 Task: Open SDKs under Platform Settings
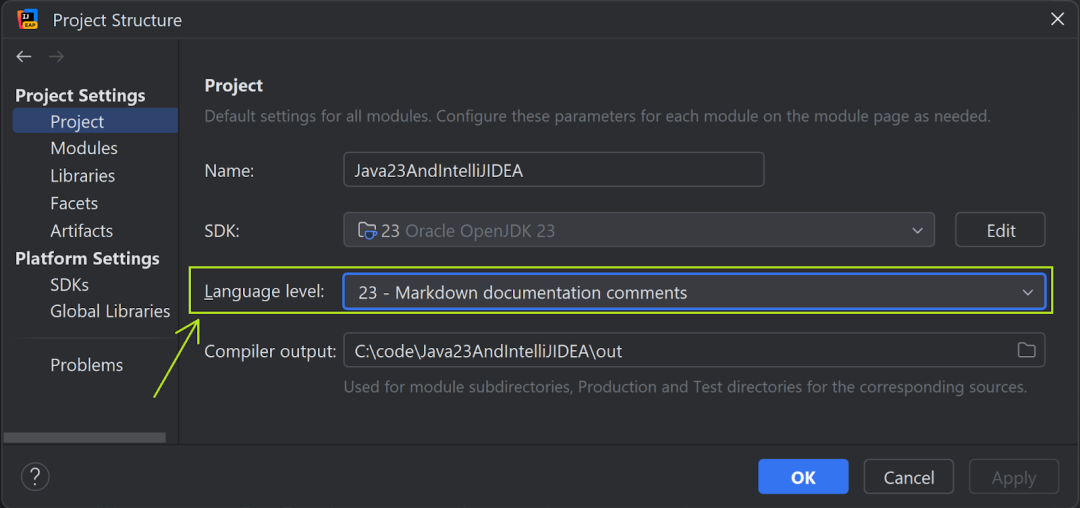coord(69,285)
